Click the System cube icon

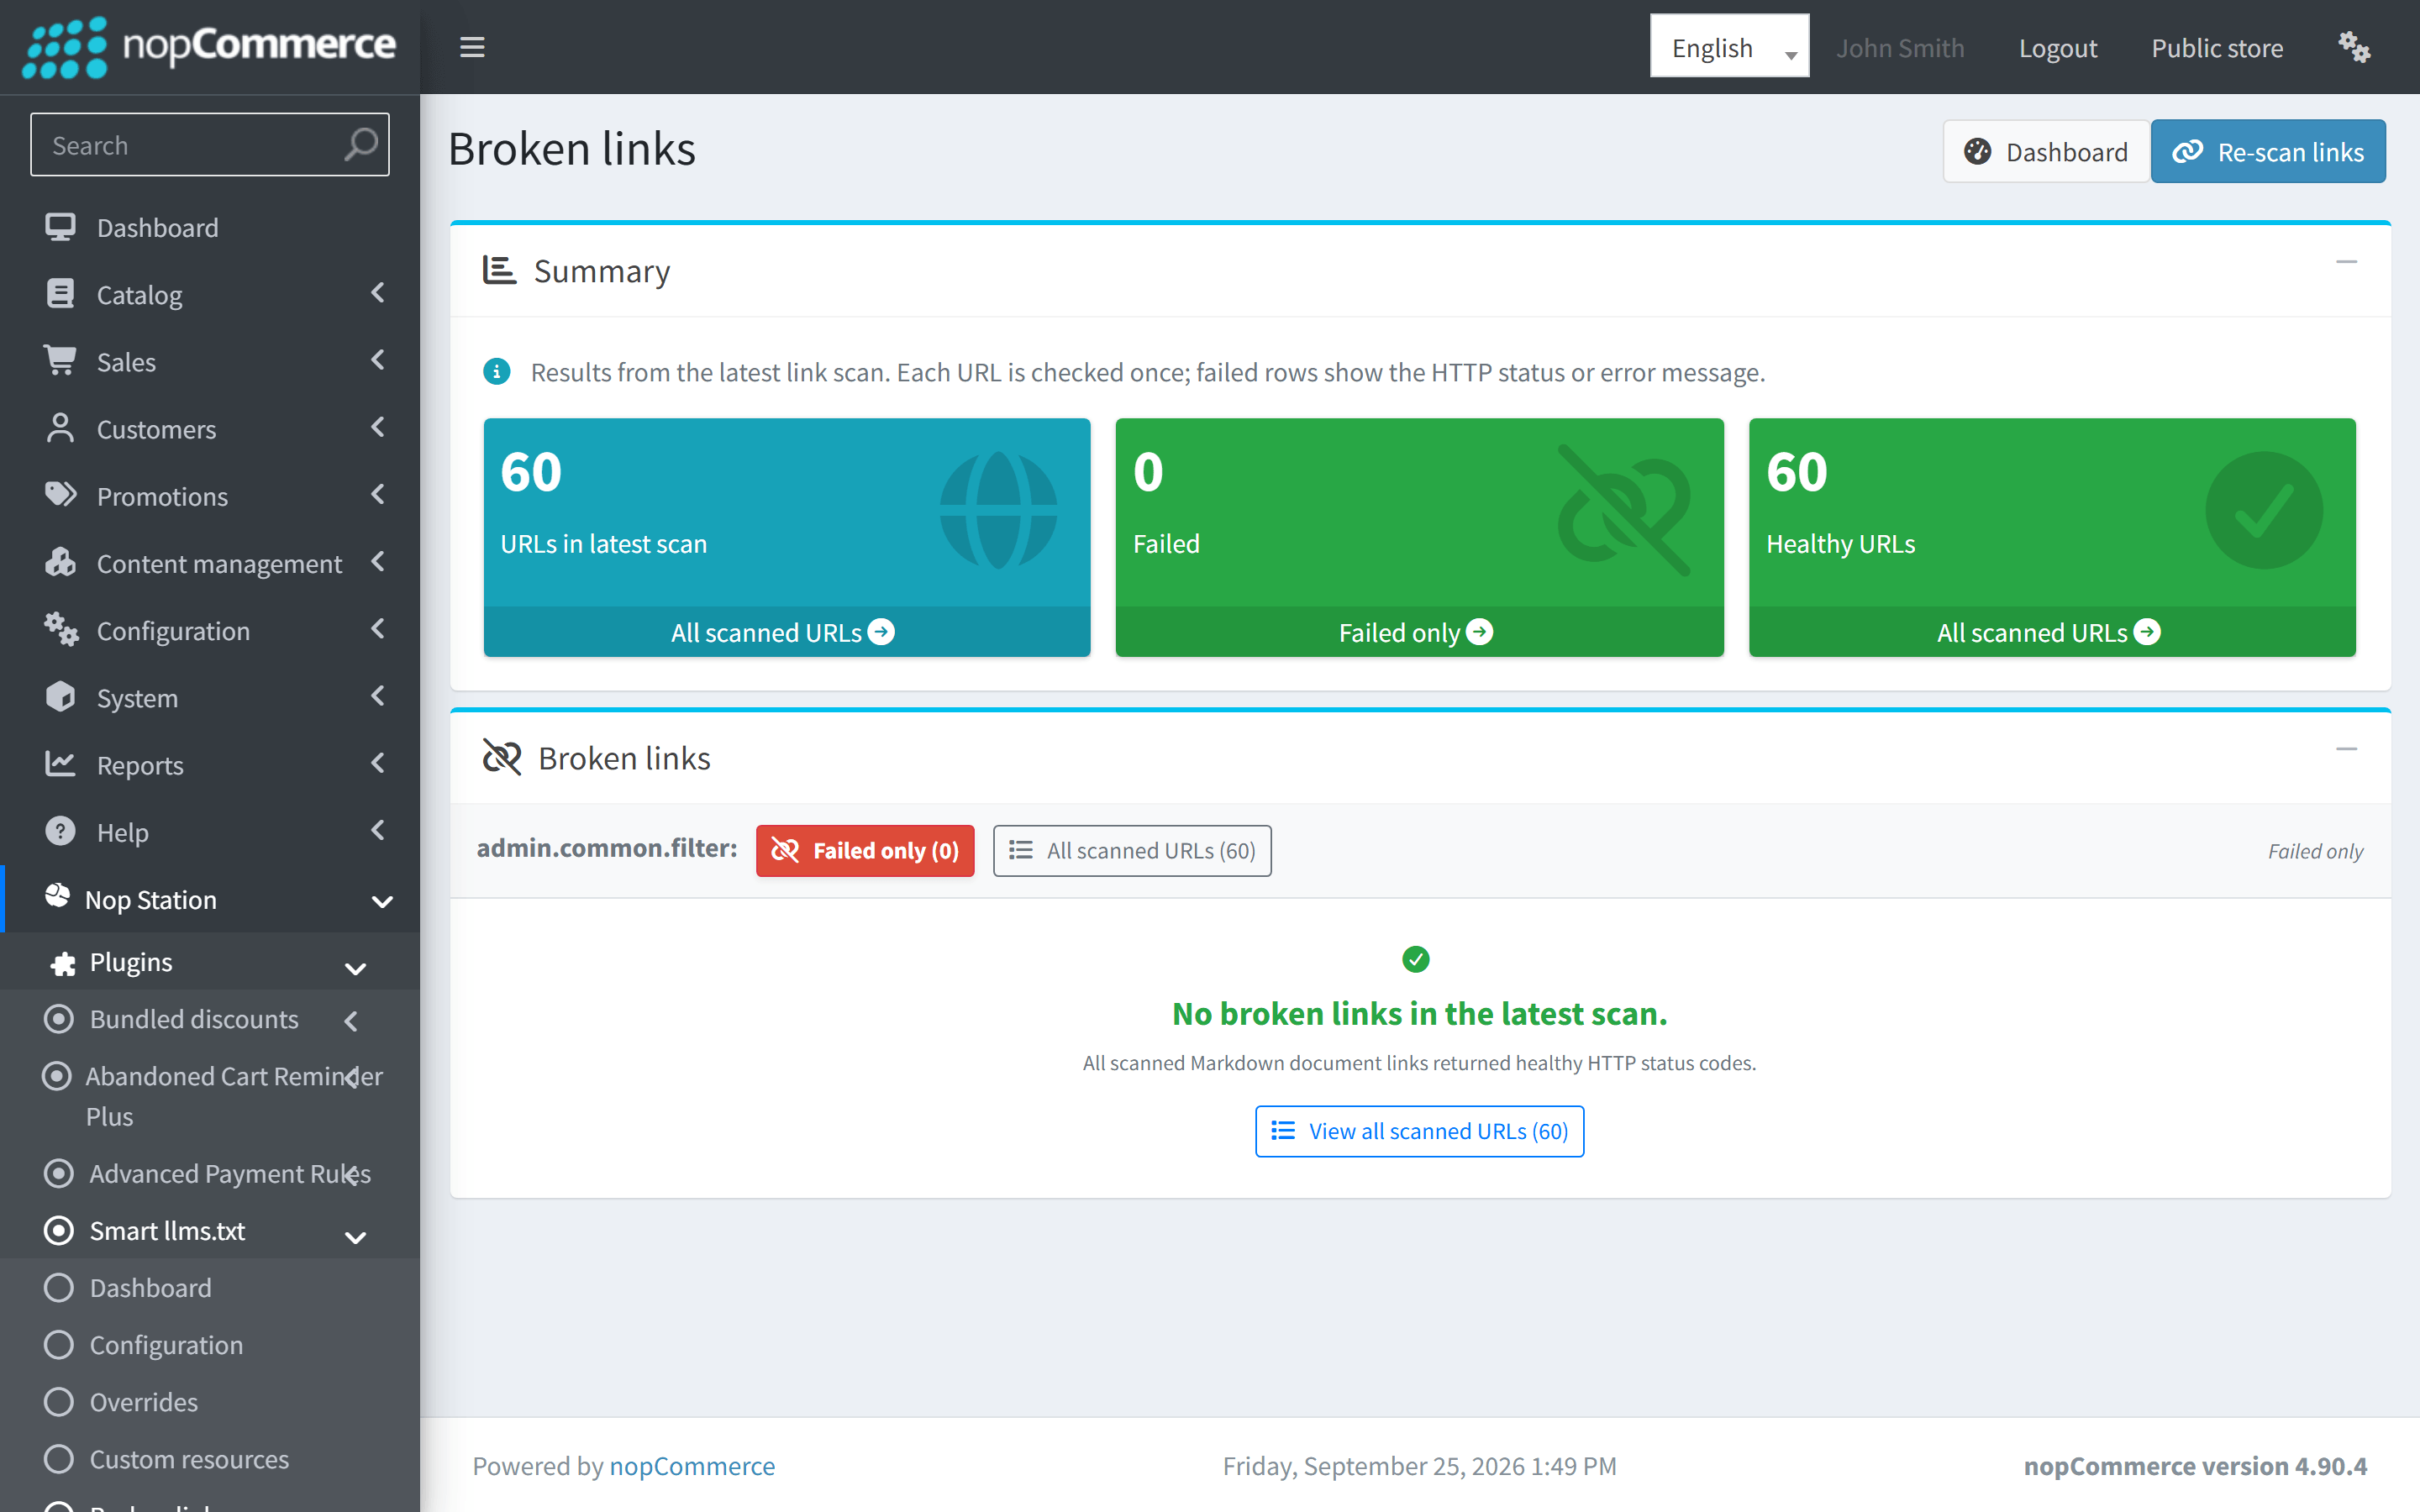coord(60,697)
